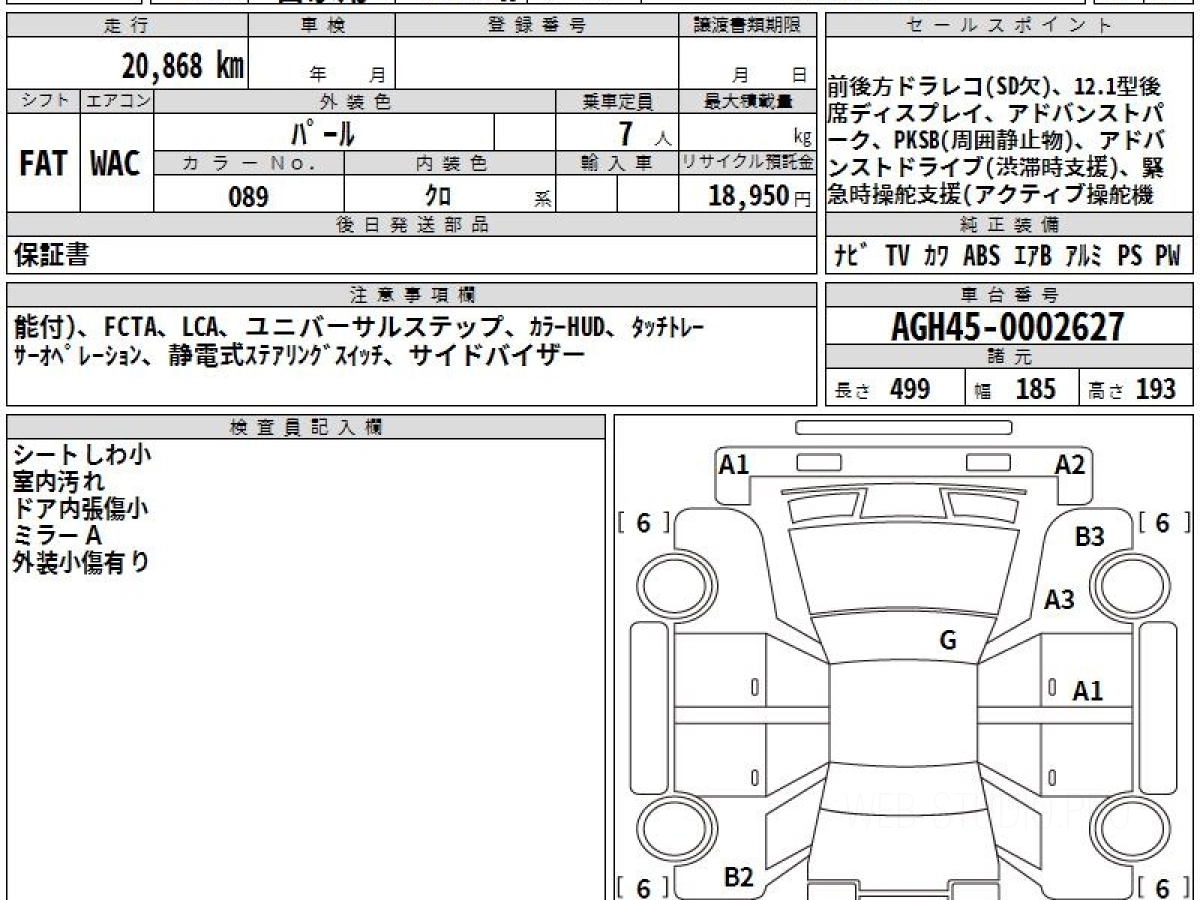1200x900 pixels.
Task: Select the length value 499
Action: click(x=910, y=389)
